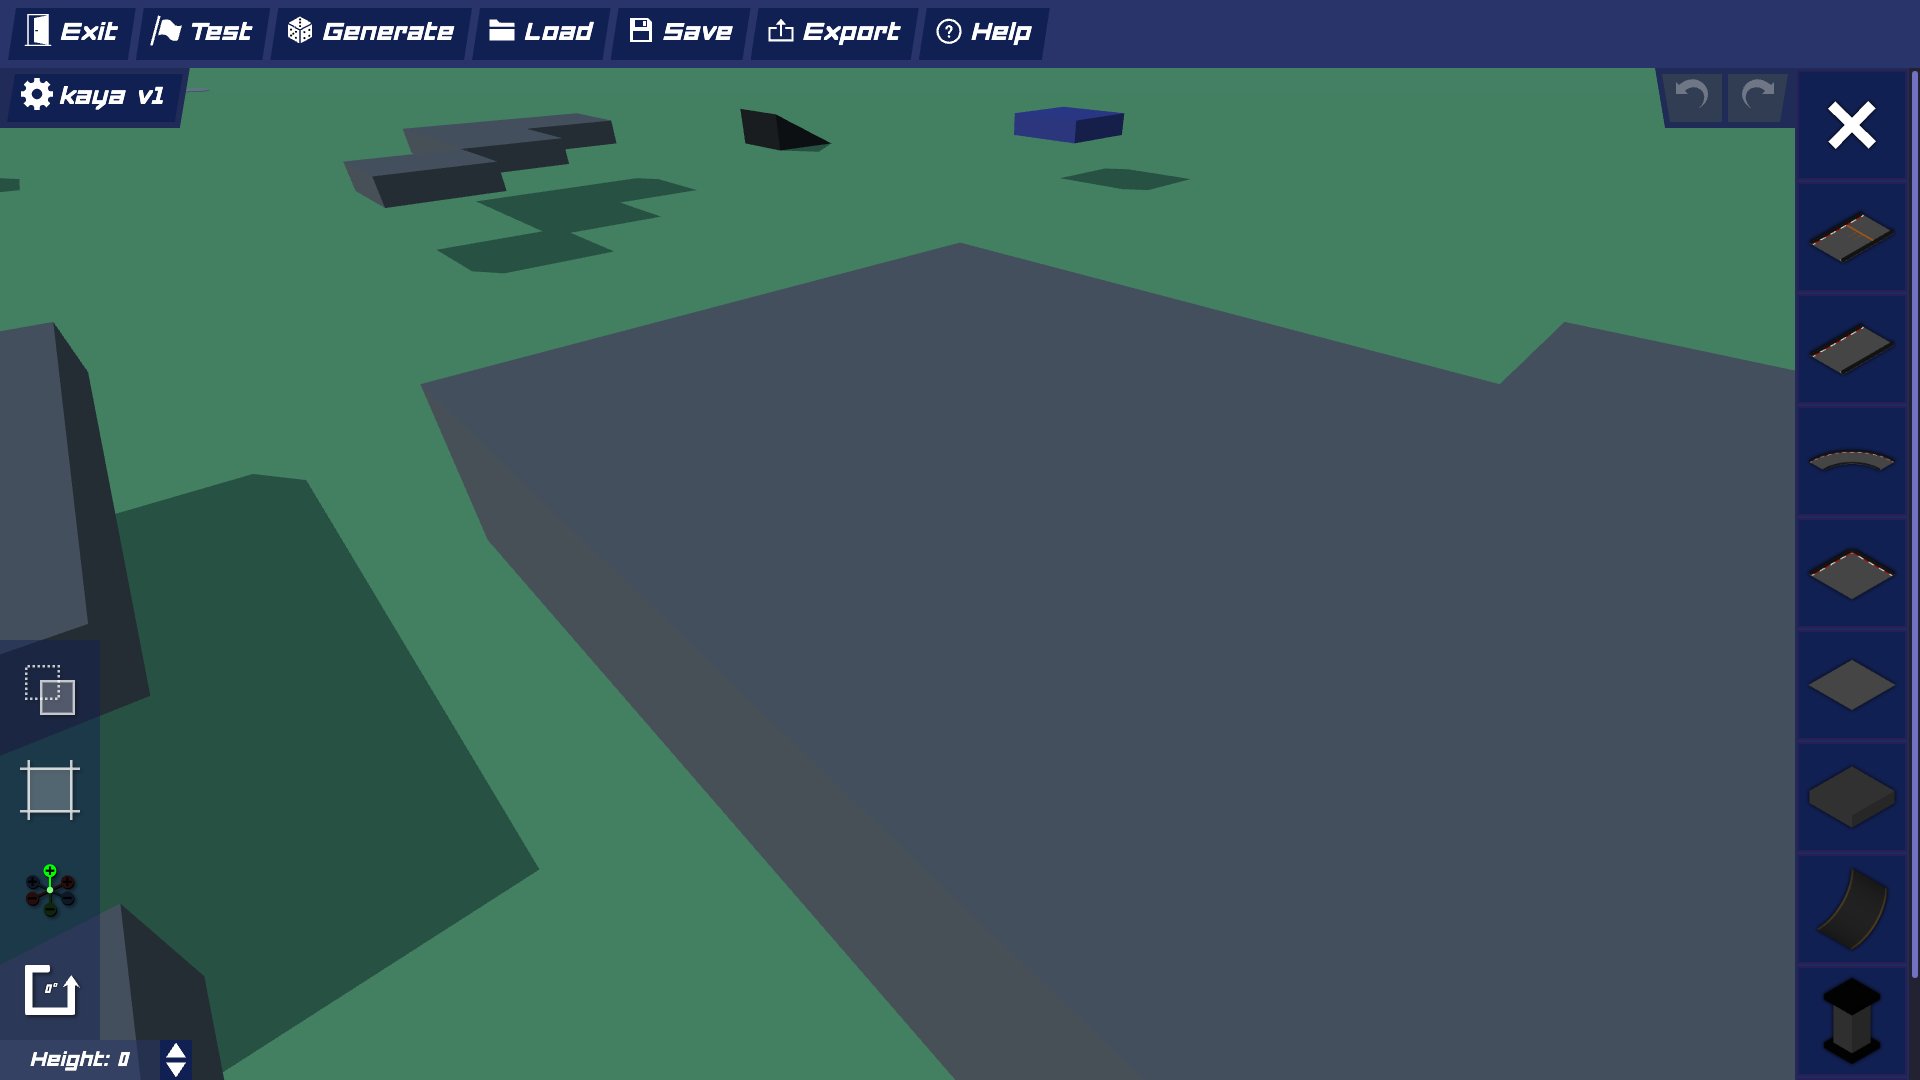The width and height of the screenshot is (1920, 1080).
Task: Undo the last edit
Action: click(1691, 97)
